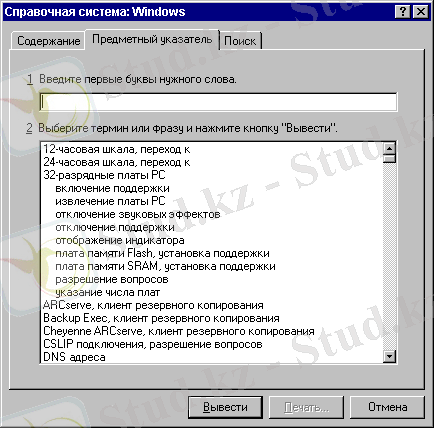
Task: Click the Отмена button
Action: coord(388,407)
